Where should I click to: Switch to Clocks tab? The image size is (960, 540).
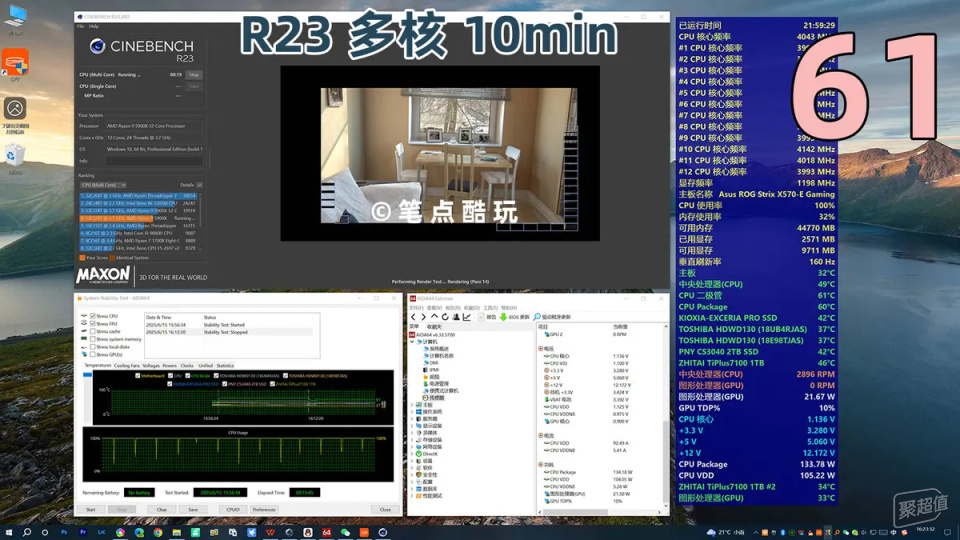click(187, 366)
